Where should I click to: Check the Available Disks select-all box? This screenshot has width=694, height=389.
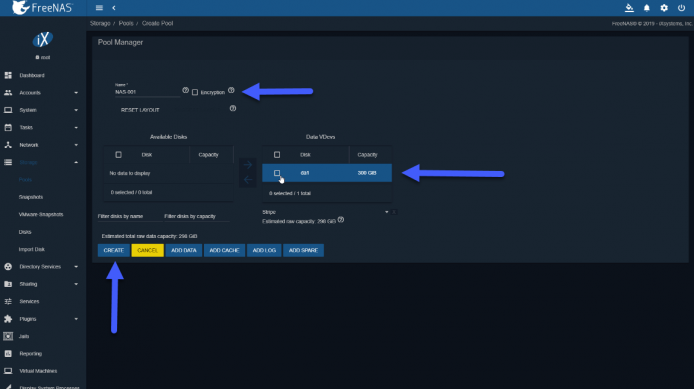coord(118,154)
